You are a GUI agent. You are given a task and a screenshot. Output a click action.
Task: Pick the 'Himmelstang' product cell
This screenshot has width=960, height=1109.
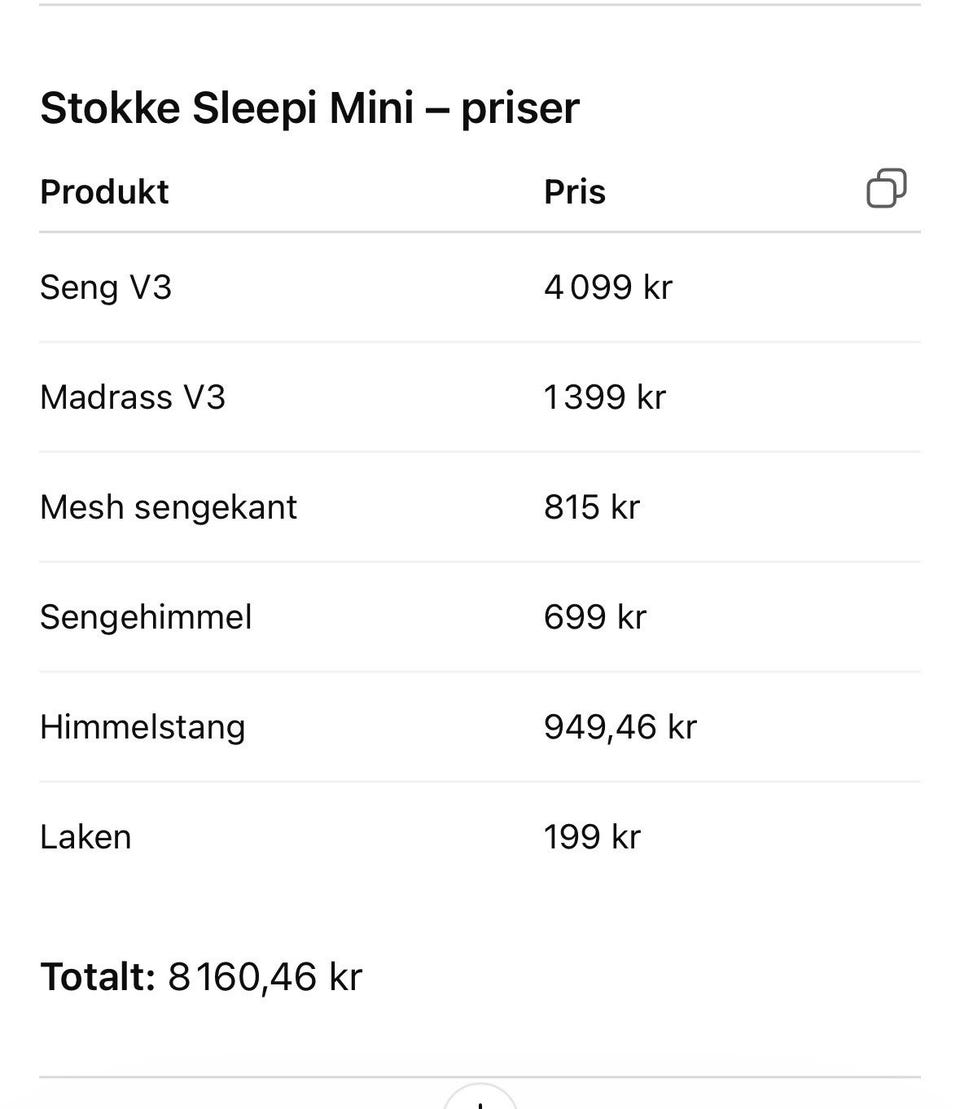coord(142,727)
